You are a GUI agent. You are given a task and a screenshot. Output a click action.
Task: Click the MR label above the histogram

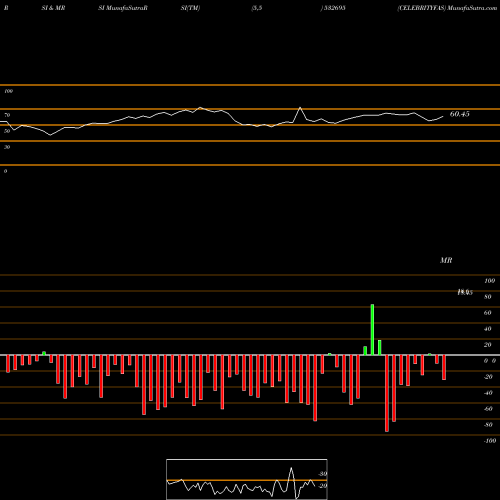point(446,260)
